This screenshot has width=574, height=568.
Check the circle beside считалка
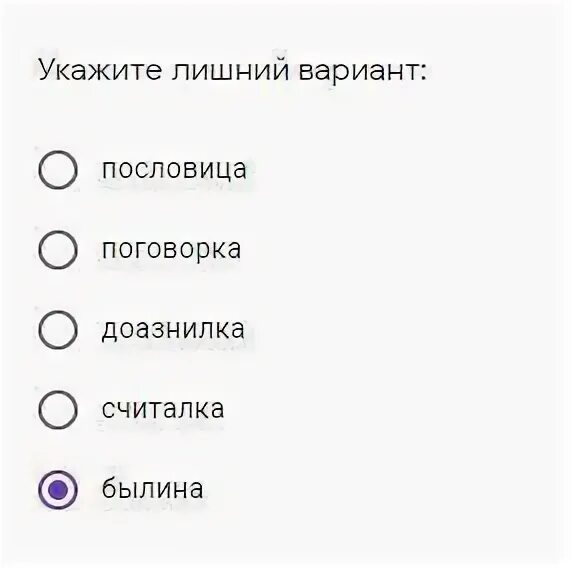click(58, 409)
